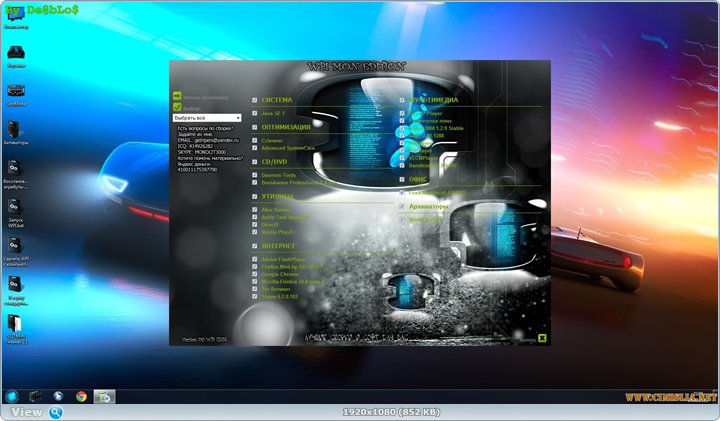Open the Computer desktop icon
The width and height of the screenshot is (720, 421).
15,22
